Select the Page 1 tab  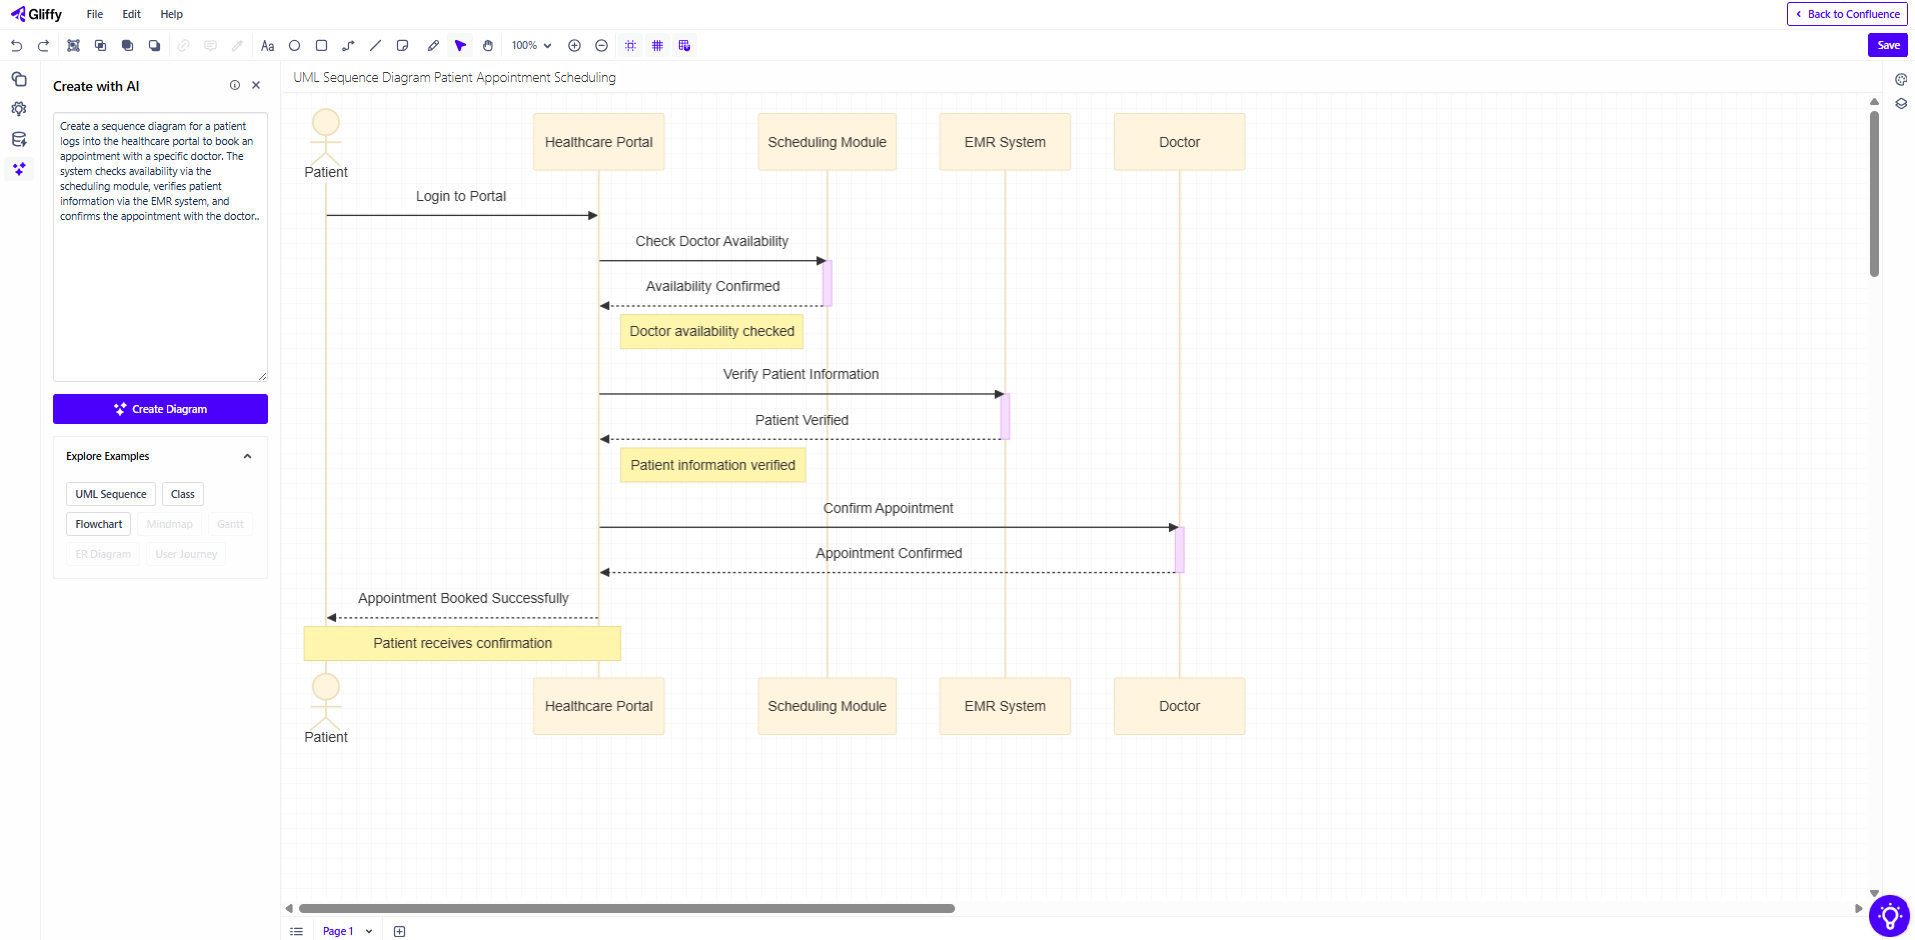click(x=338, y=931)
